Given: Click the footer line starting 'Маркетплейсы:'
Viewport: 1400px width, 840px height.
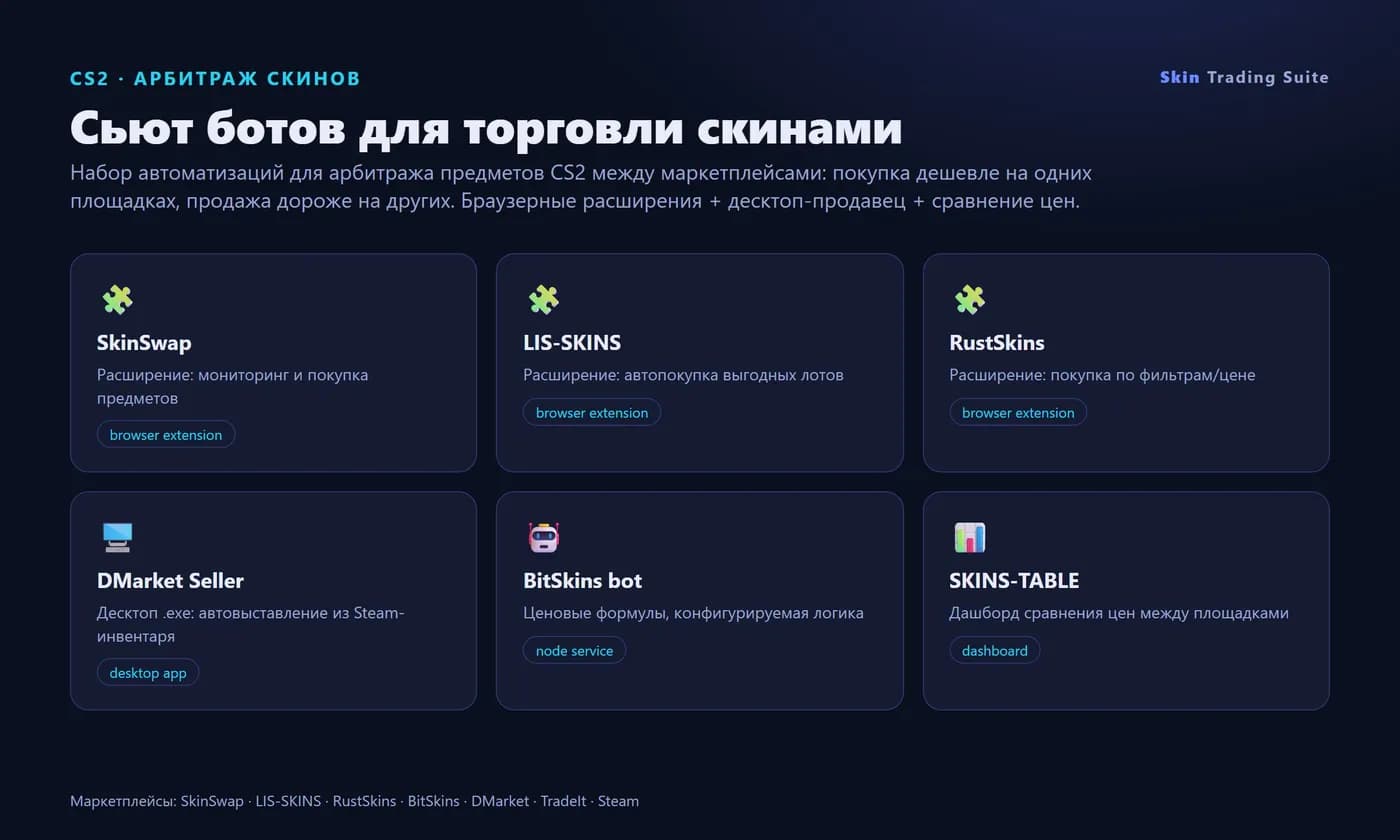Looking at the screenshot, I should click(x=354, y=801).
